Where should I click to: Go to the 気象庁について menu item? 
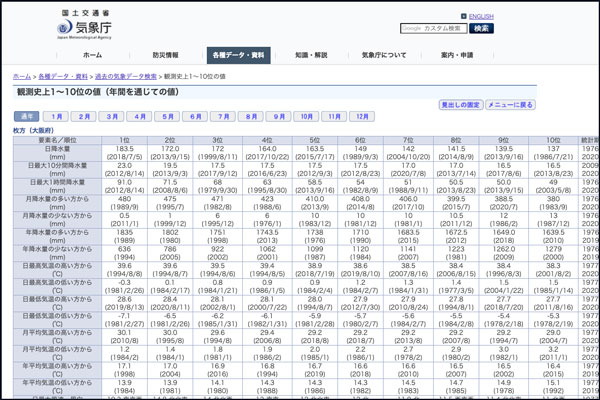[x=384, y=55]
